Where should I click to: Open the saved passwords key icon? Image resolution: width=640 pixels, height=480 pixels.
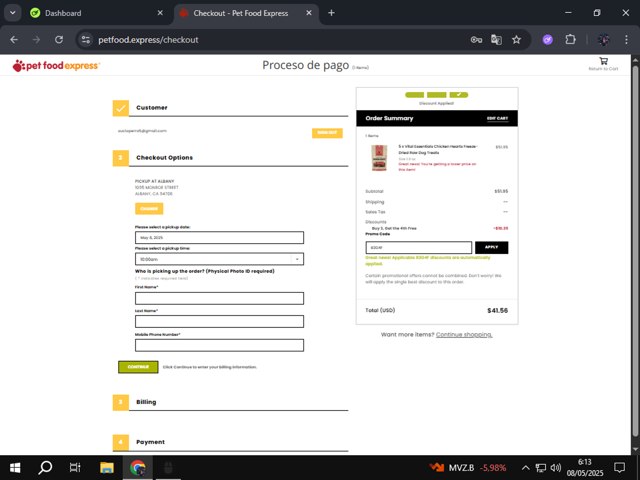coord(476,40)
